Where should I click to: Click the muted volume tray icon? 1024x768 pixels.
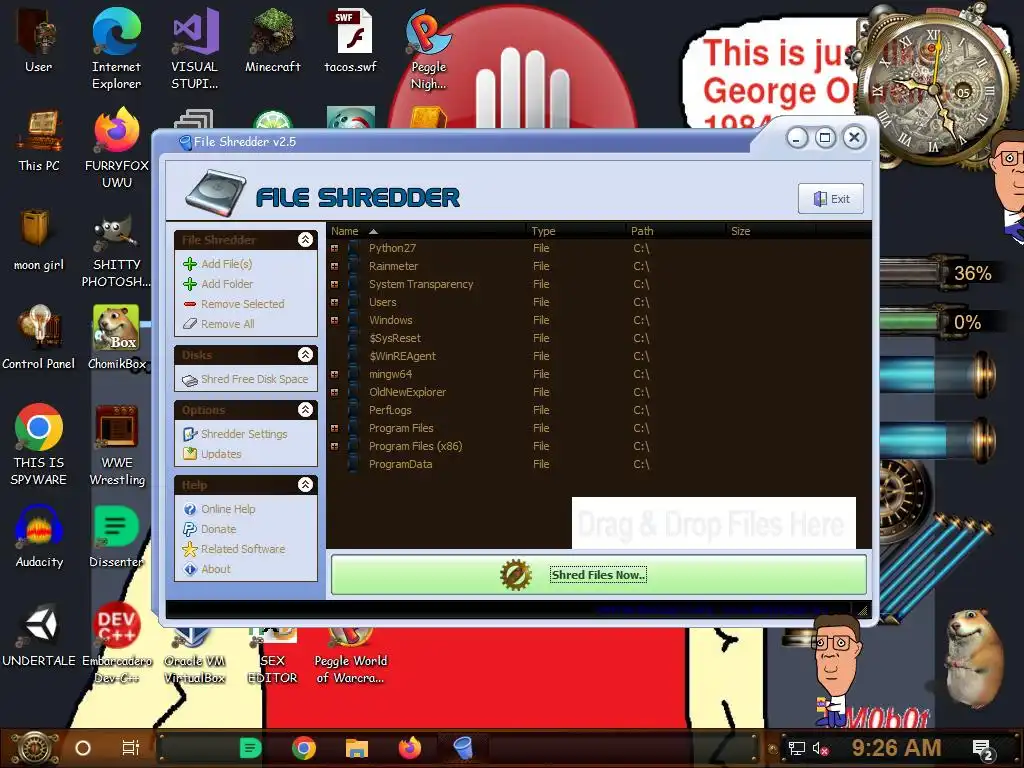pyautogui.click(x=820, y=748)
